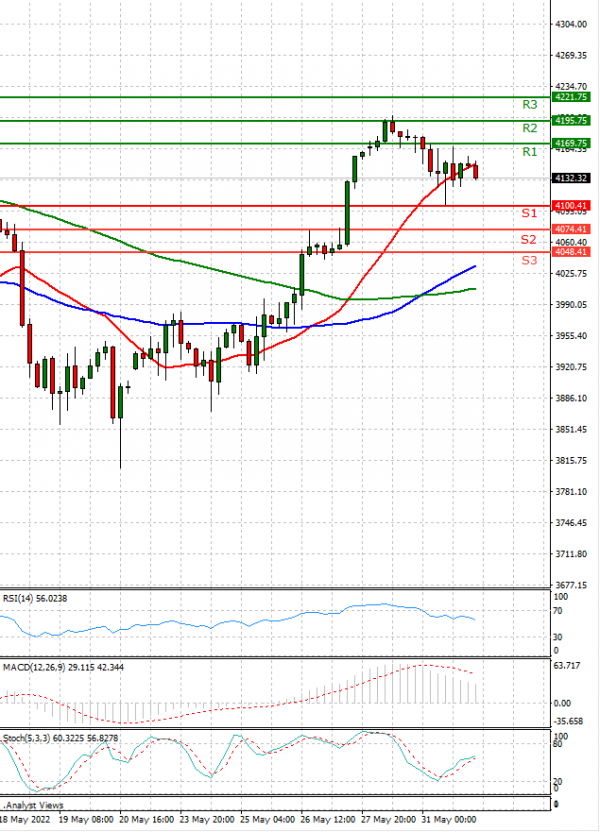Click the R3 resistance label
This screenshot has height=832, width=600.
click(x=530, y=104)
